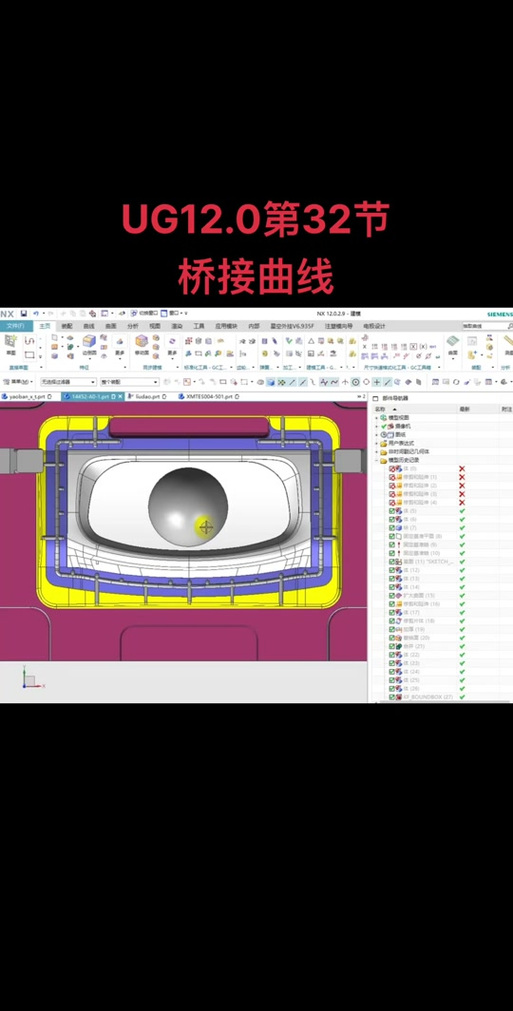Toggle the checkbox for 加厚 (19)
Image resolution: width=513 pixels, height=1011 pixels.
tap(392, 629)
